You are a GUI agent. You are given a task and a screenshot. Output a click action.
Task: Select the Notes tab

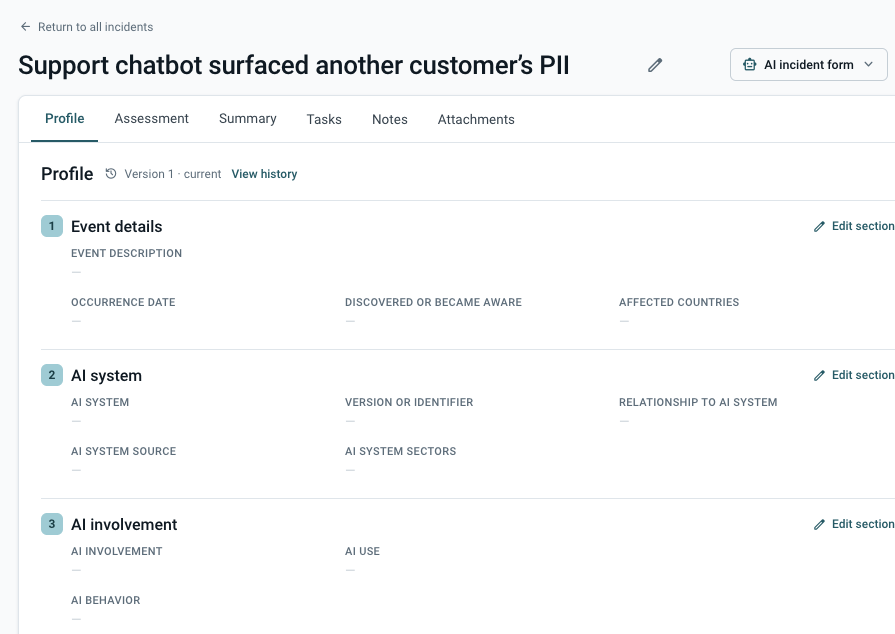(390, 119)
